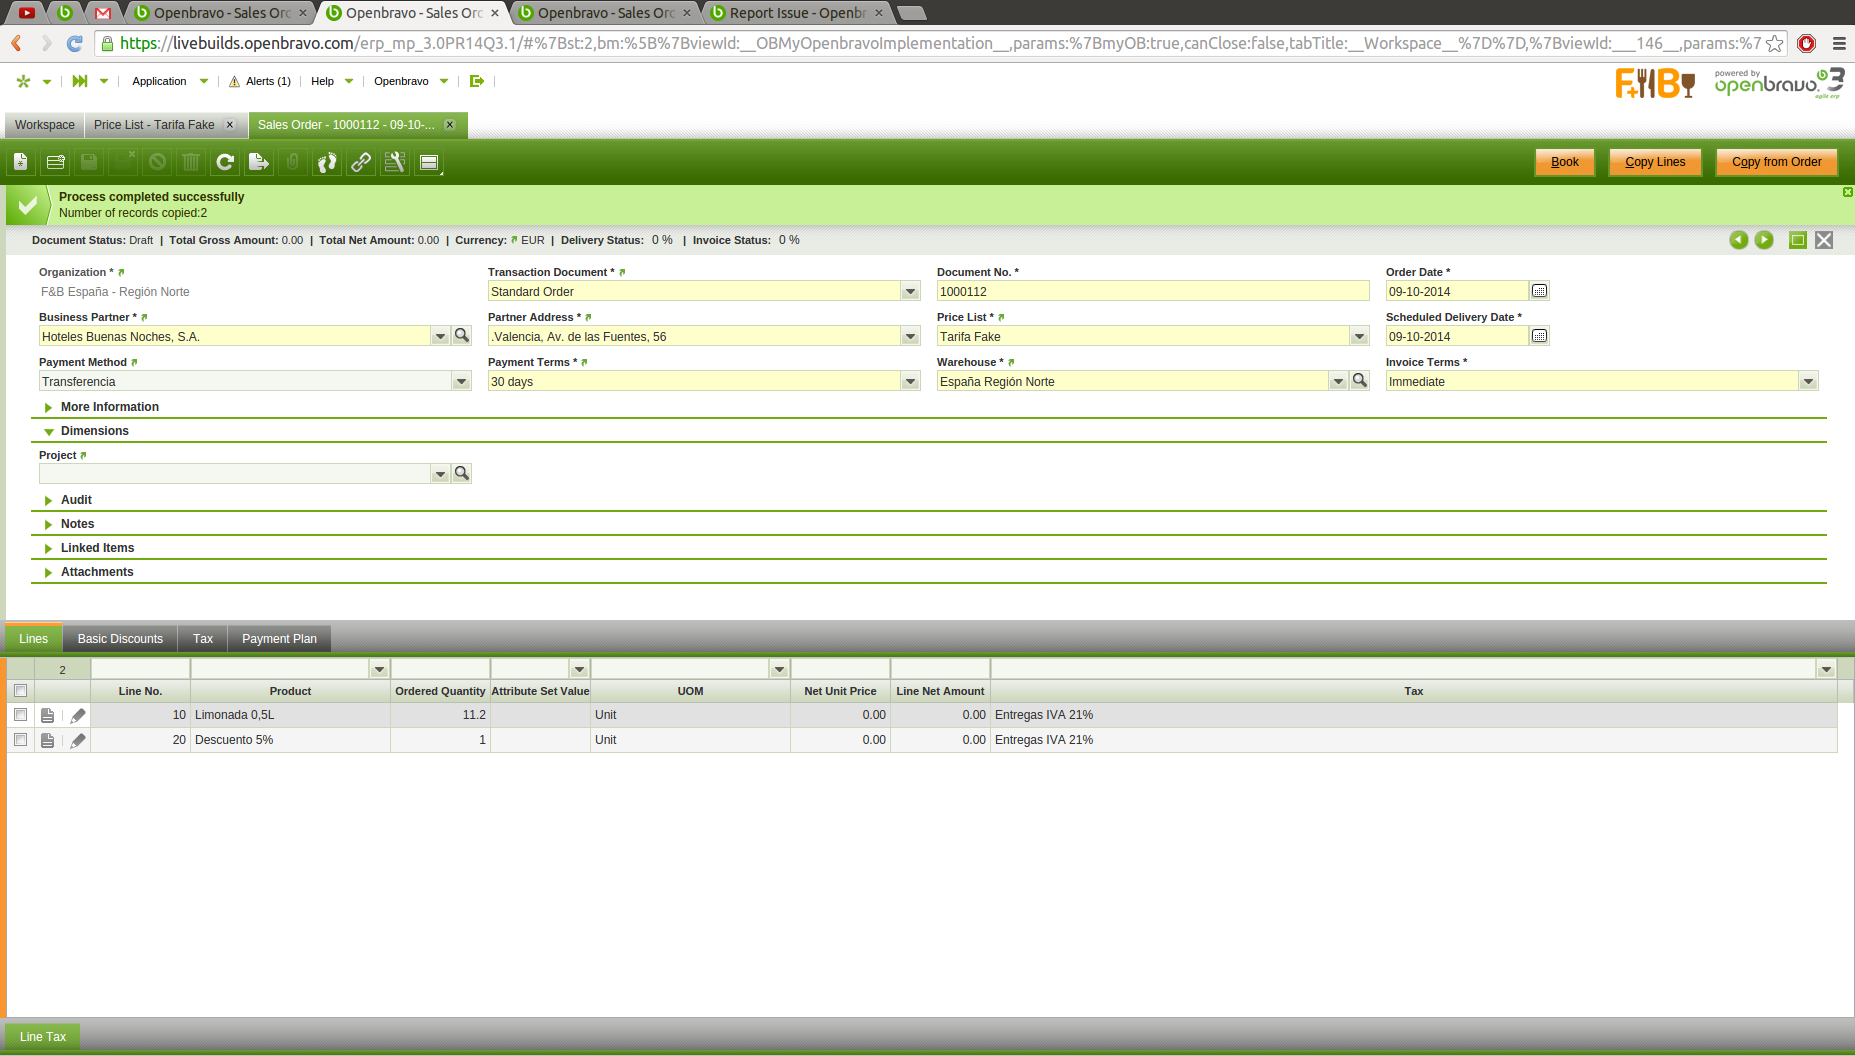Screen dimensions: 1855x1056
Task: Click the Refresh toolbar icon
Action: tap(225, 162)
